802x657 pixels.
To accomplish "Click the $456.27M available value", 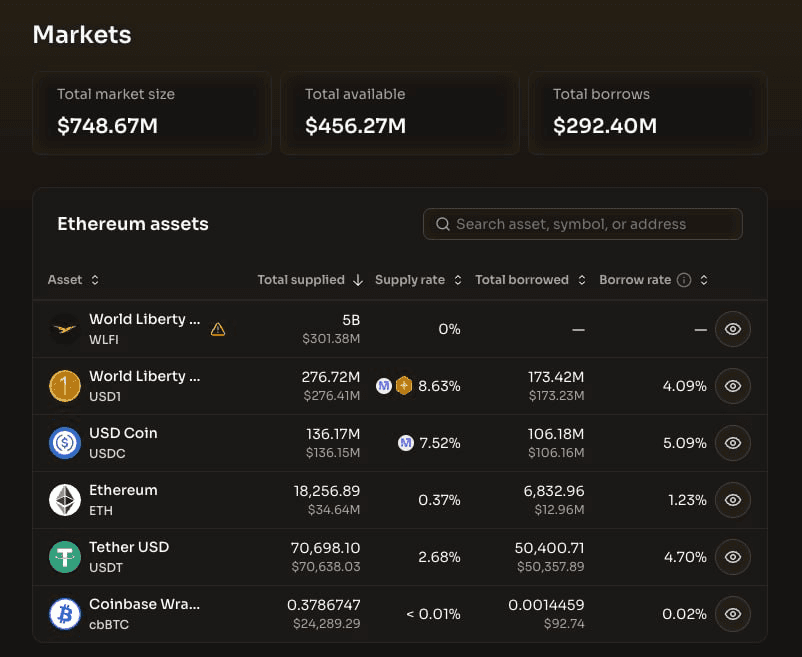I will coord(355,126).
